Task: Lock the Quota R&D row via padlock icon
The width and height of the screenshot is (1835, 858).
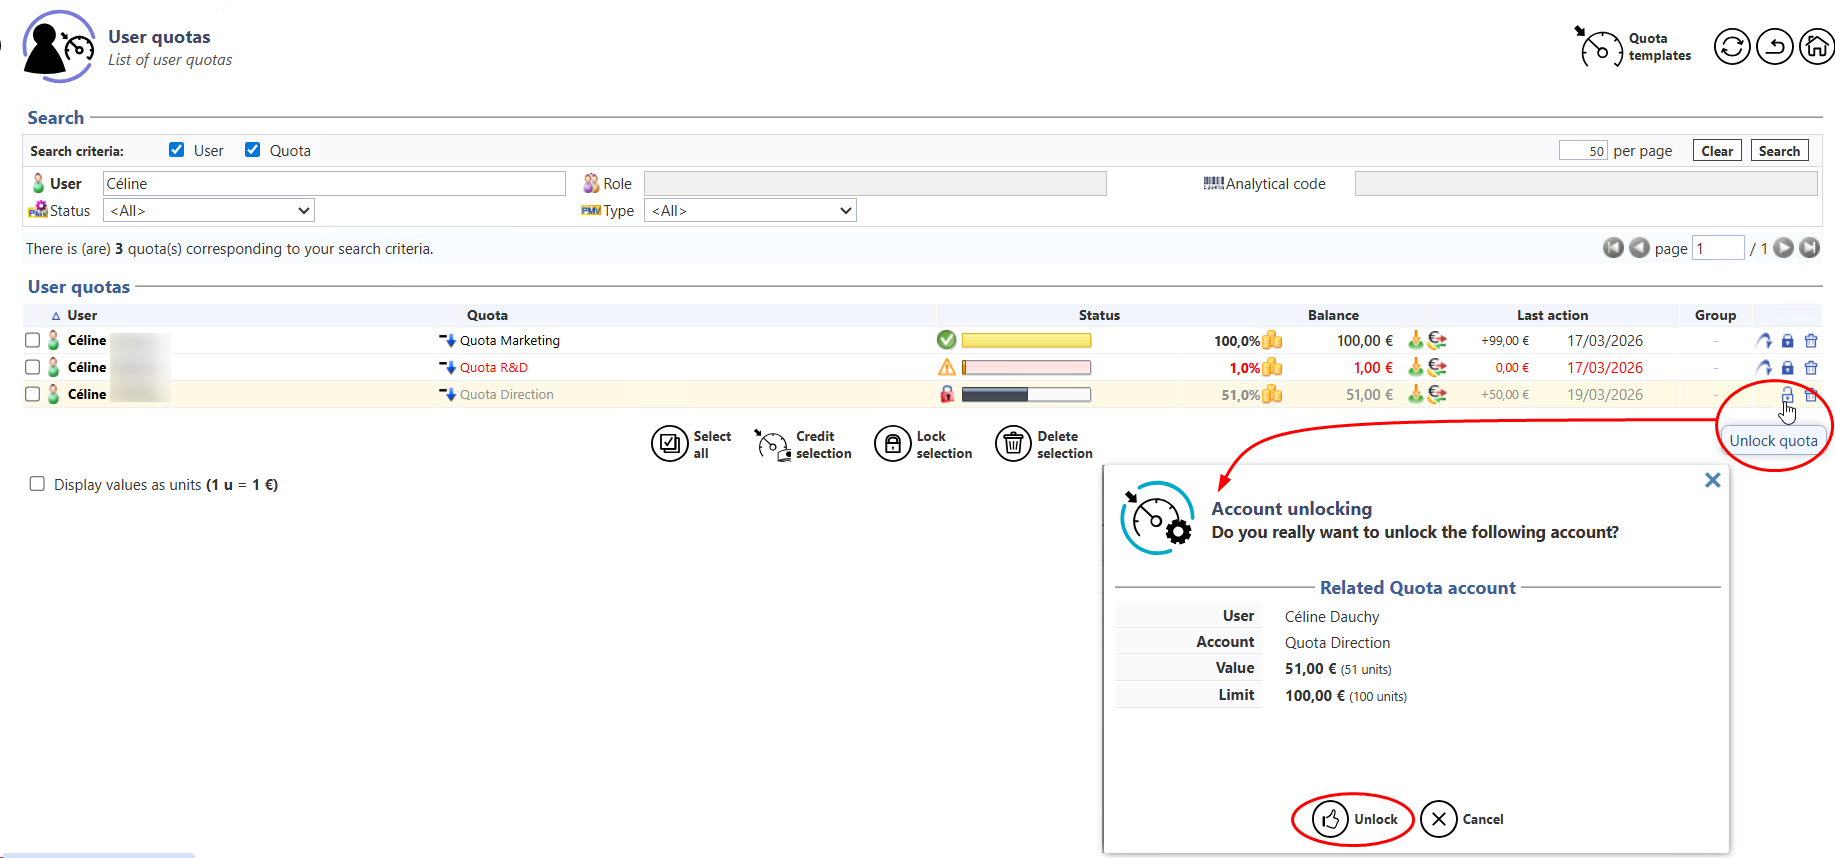Action: (x=1787, y=368)
